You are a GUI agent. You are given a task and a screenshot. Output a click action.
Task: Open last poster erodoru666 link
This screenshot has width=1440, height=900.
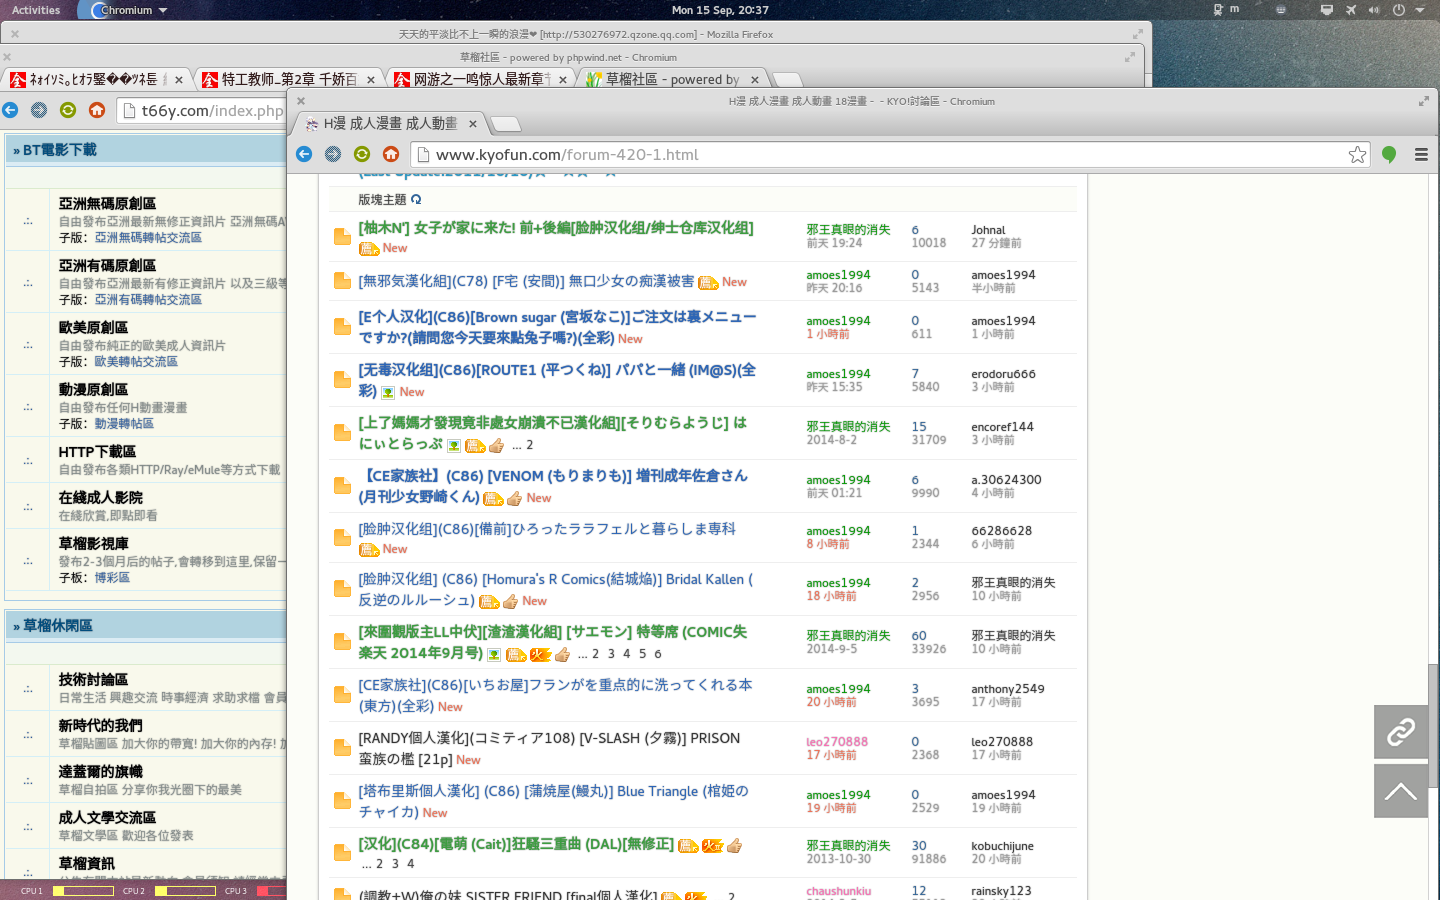click(1003, 374)
